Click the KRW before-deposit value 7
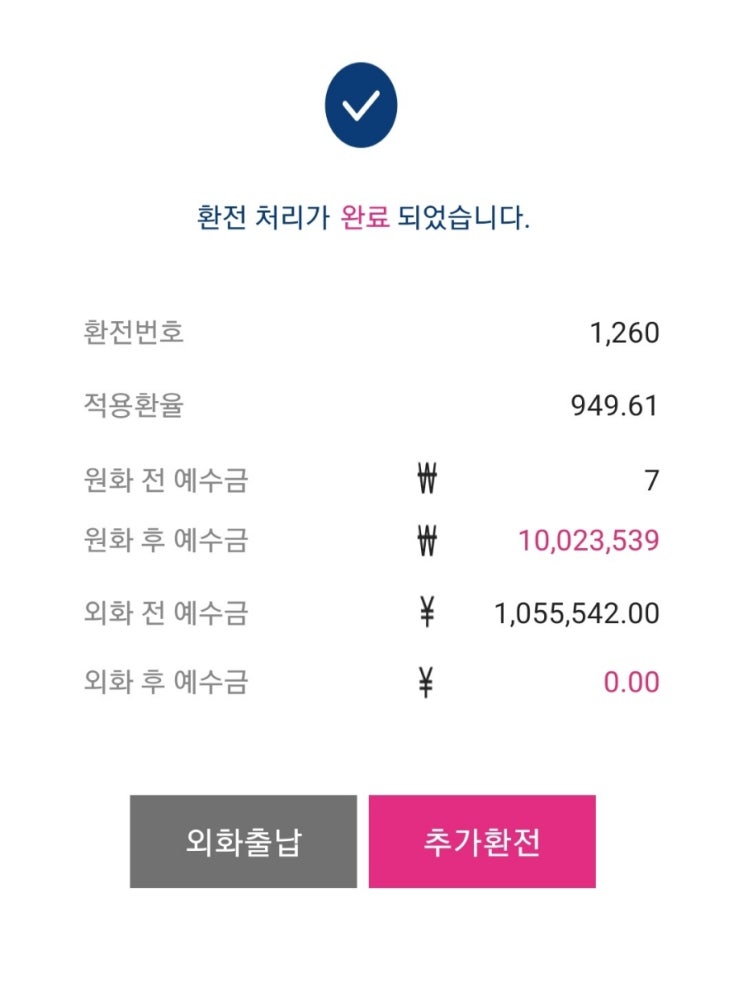Viewport: 743px width, 1007px height. coord(652,481)
